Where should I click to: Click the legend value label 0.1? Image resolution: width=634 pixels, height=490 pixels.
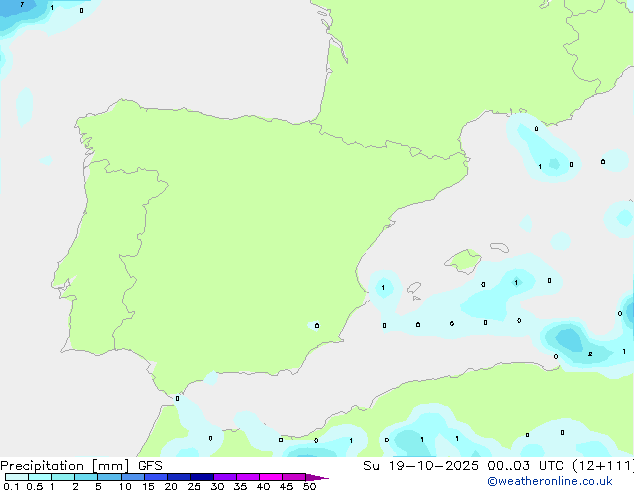tap(9, 487)
